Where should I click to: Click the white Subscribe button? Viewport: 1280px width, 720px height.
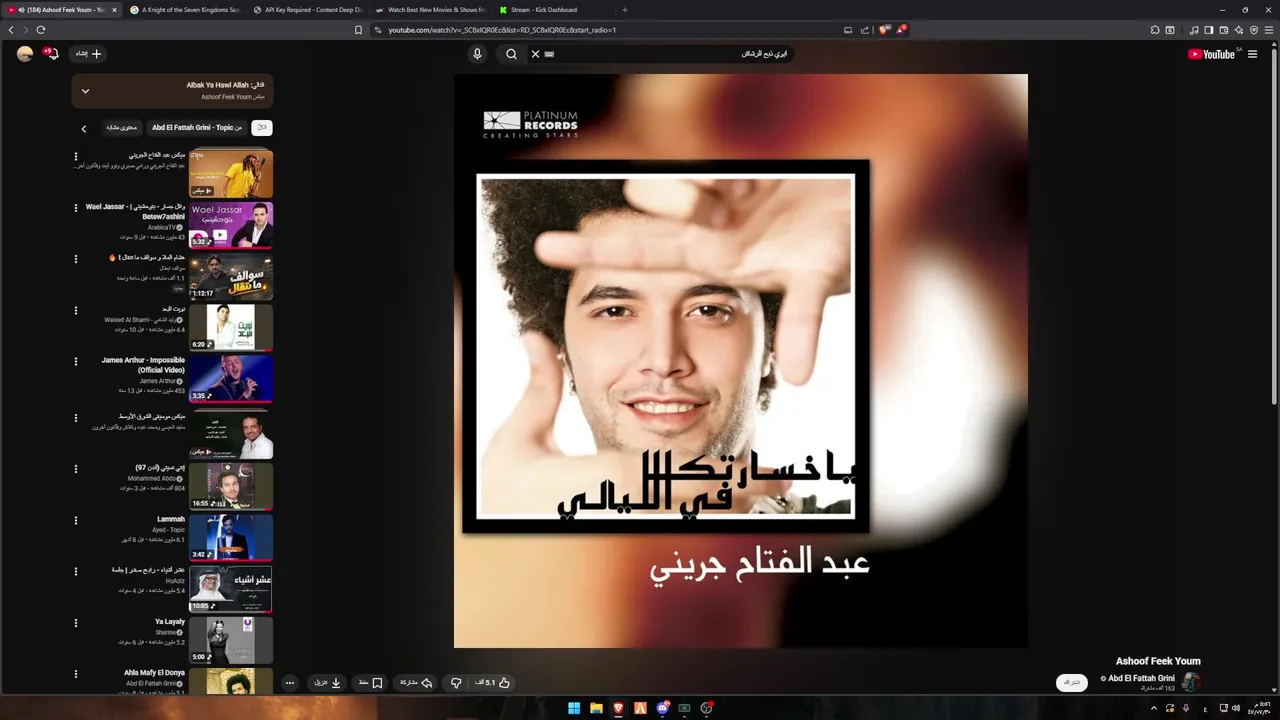tap(1072, 683)
